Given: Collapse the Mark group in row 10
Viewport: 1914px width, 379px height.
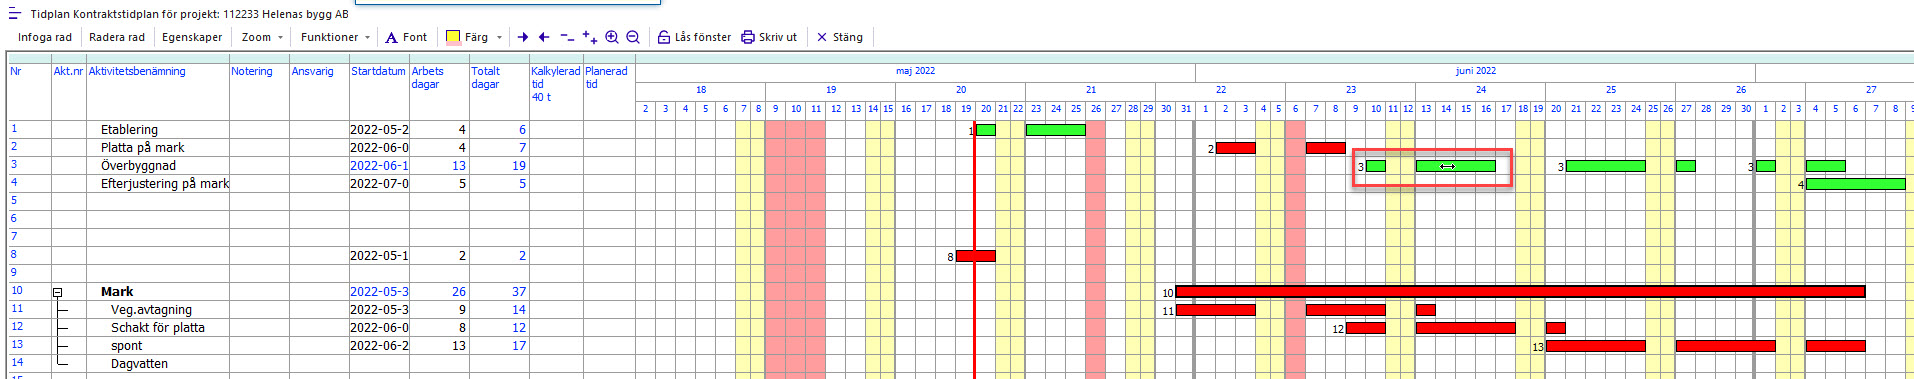Looking at the screenshot, I should (58, 292).
